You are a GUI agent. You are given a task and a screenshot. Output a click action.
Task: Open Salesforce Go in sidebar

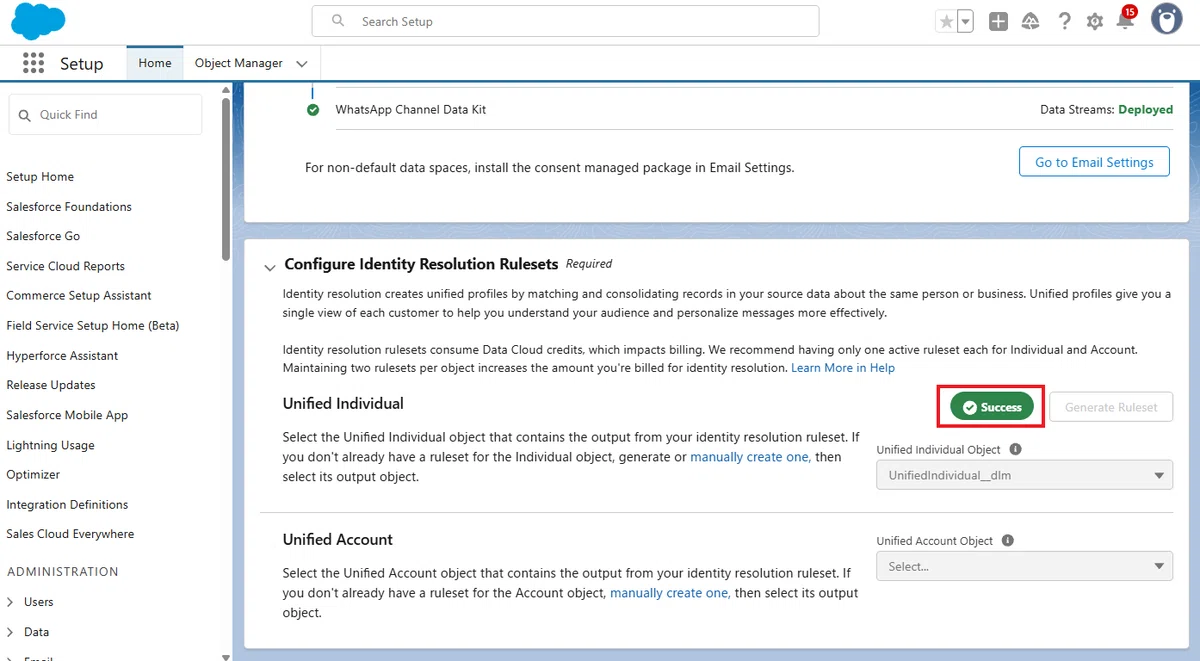click(43, 236)
